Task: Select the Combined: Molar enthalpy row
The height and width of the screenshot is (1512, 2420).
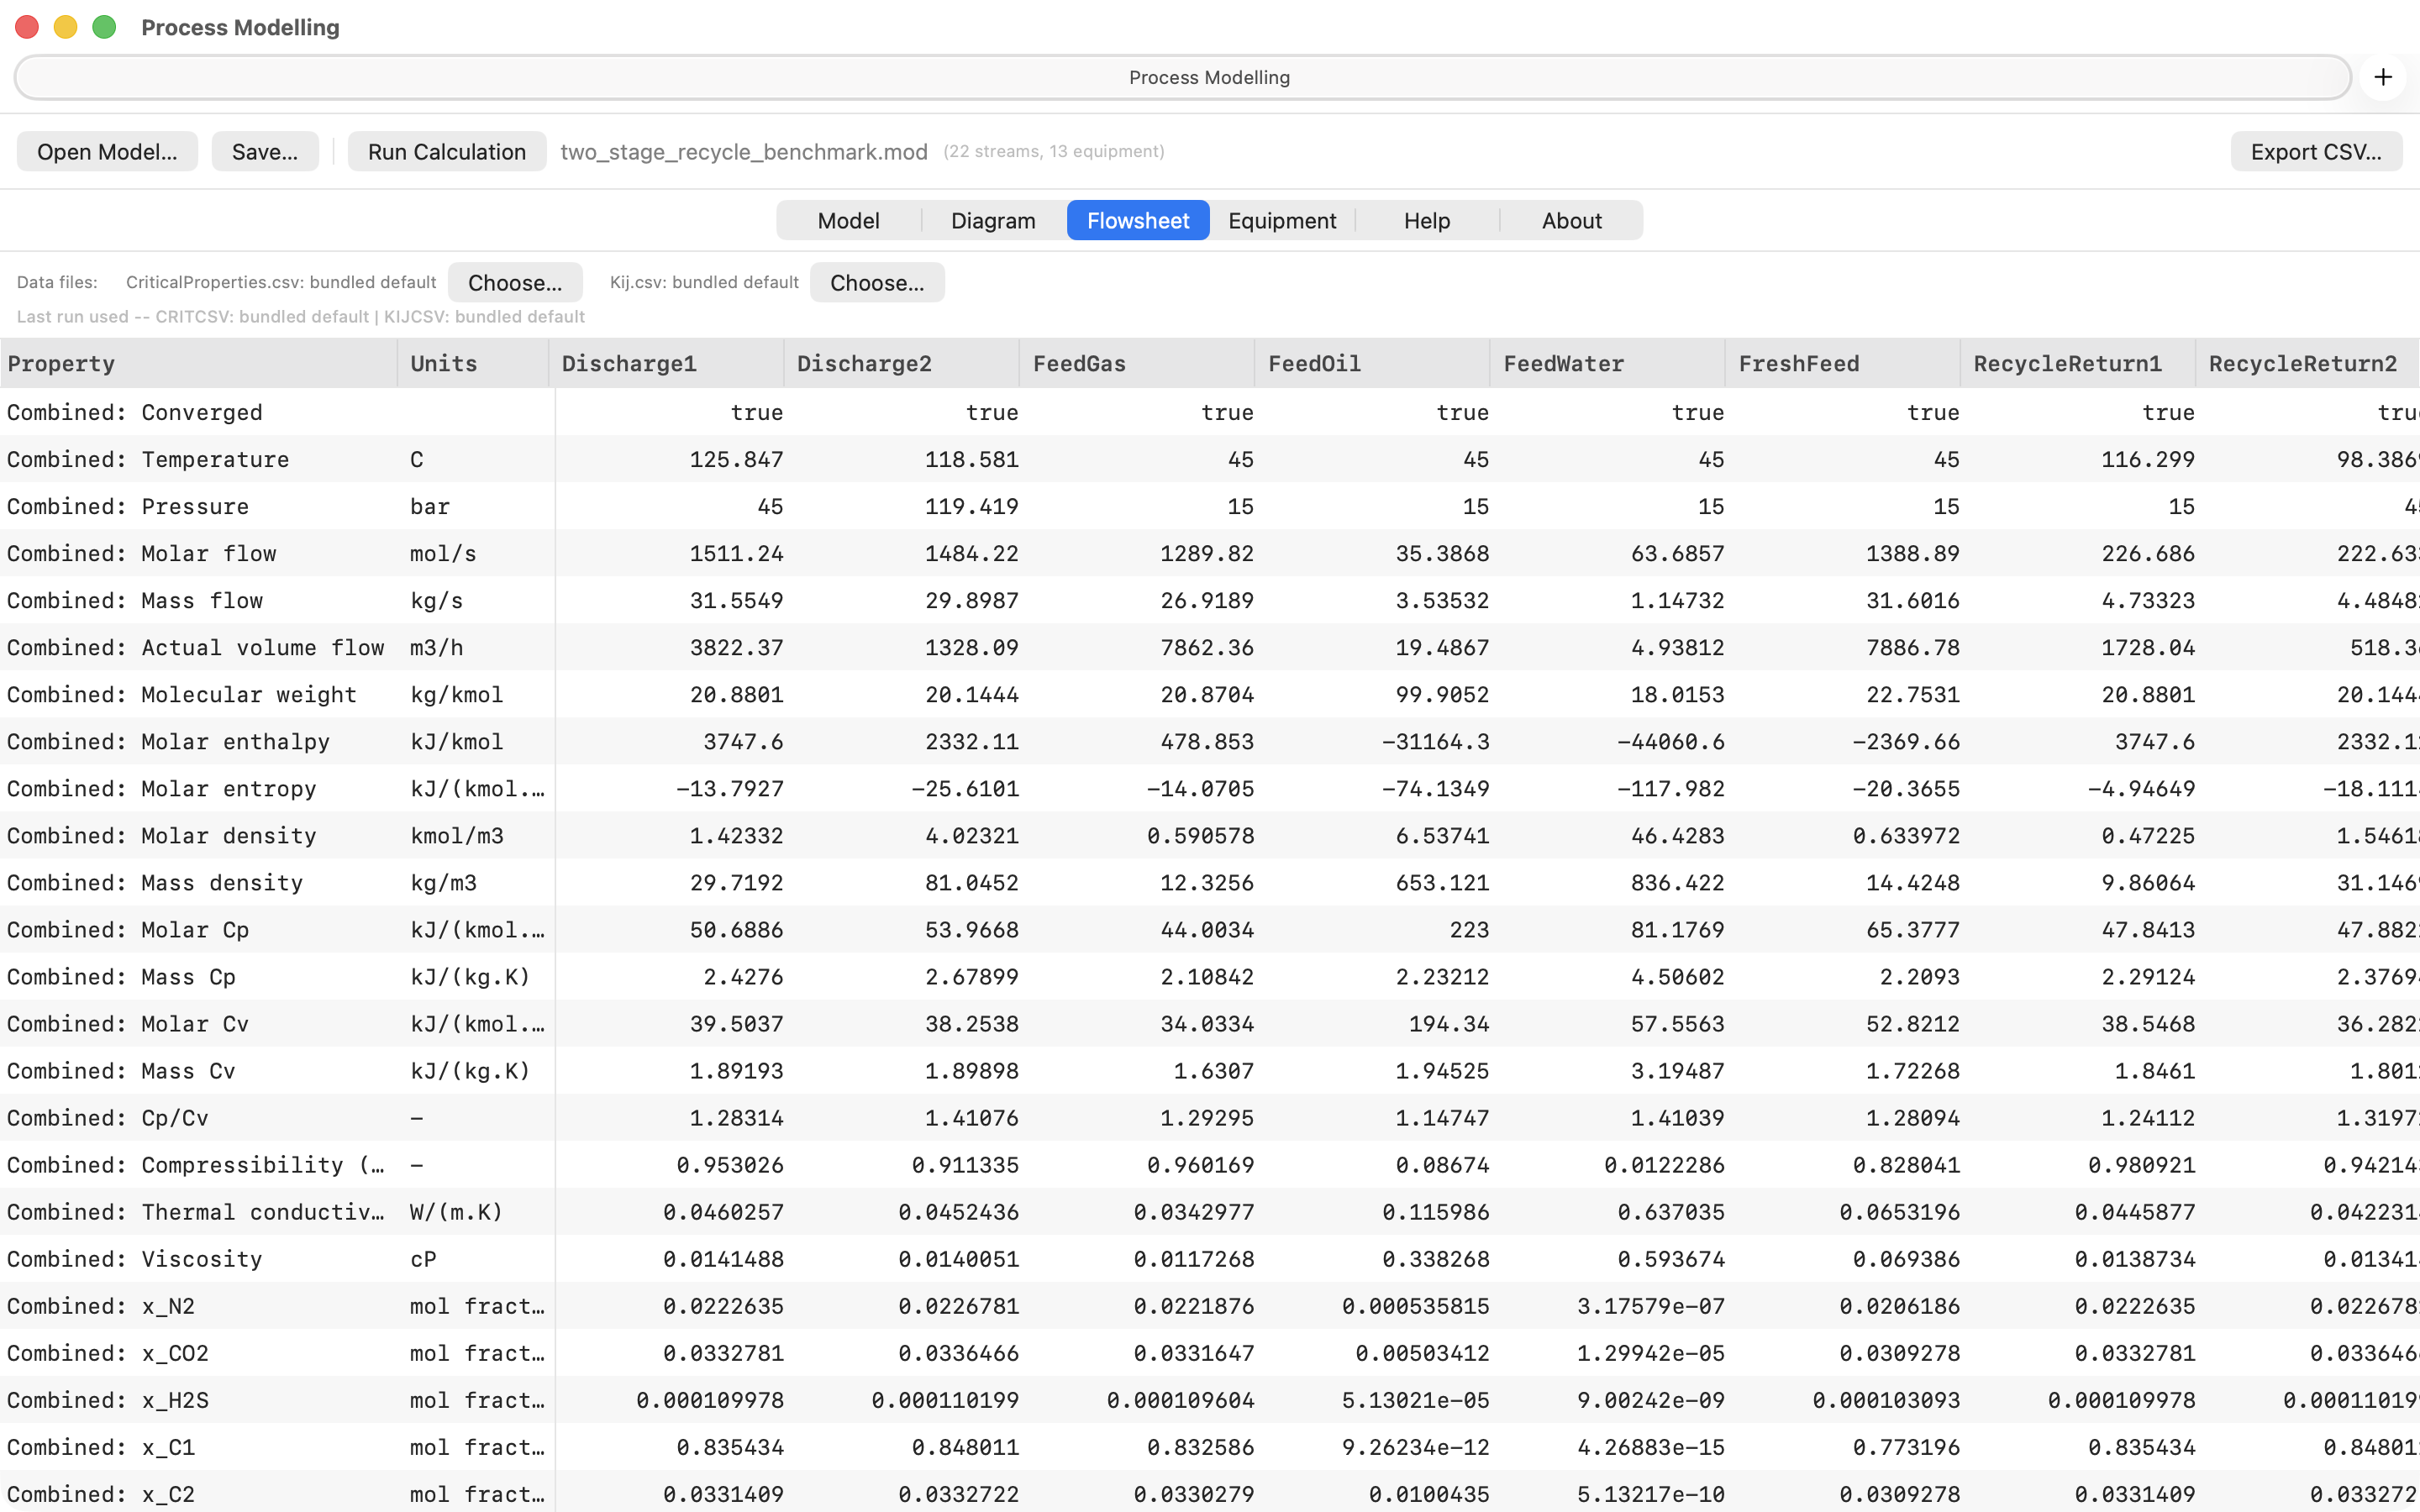Action: point(1210,741)
